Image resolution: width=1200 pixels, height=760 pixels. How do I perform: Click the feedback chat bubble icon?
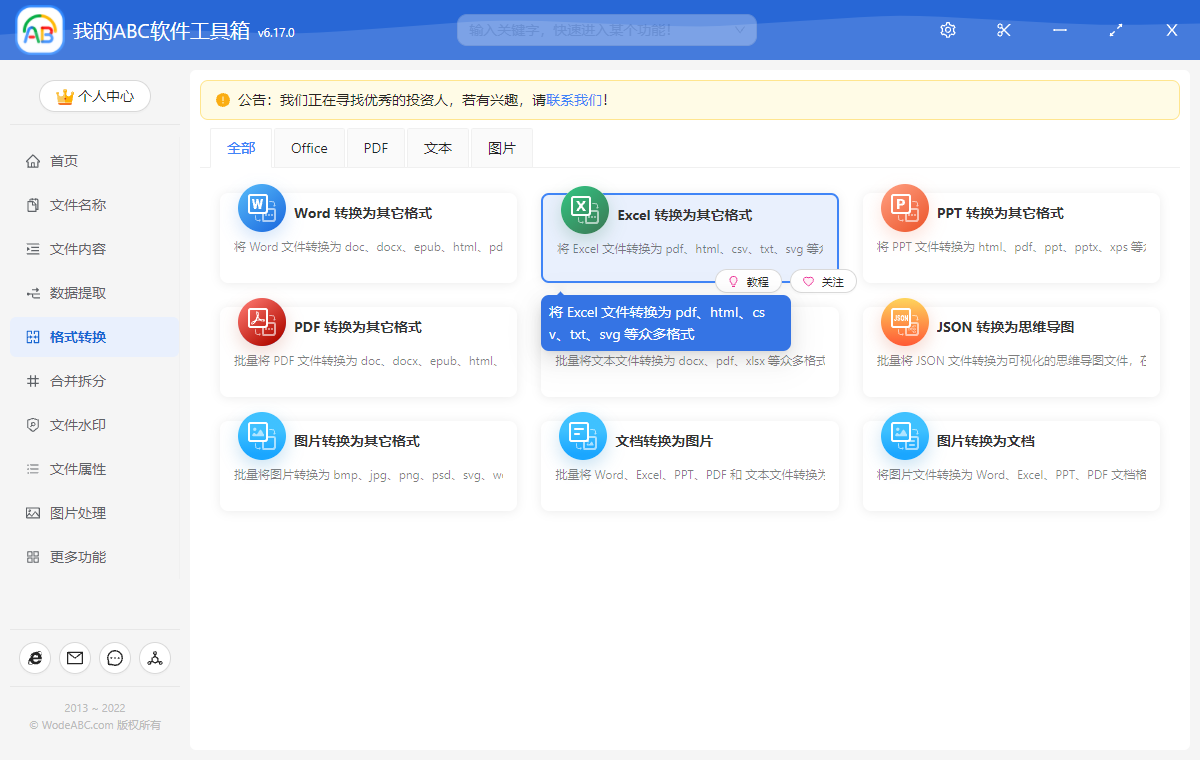click(x=114, y=658)
